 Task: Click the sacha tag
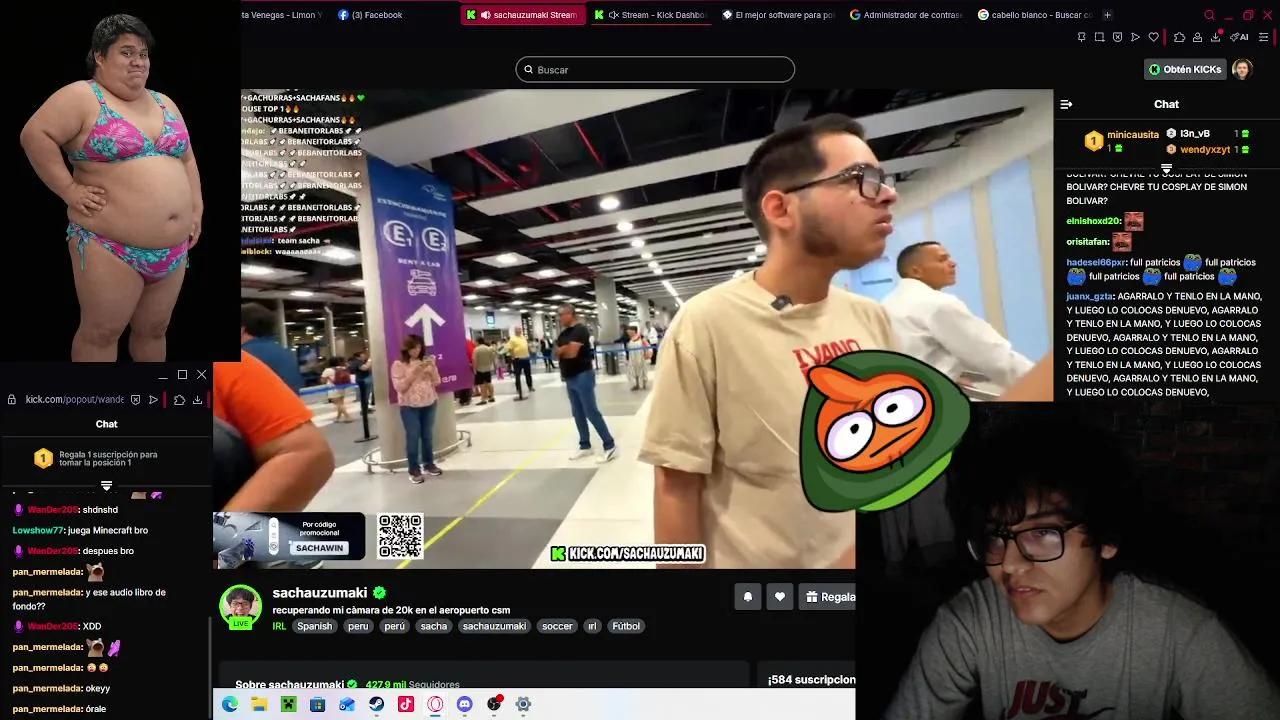pyautogui.click(x=434, y=626)
